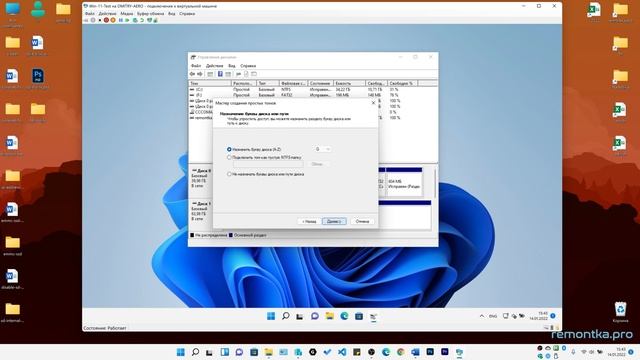This screenshot has height=360, width=640.
Task: Open Word from the host taskbar
Action: 415,352
